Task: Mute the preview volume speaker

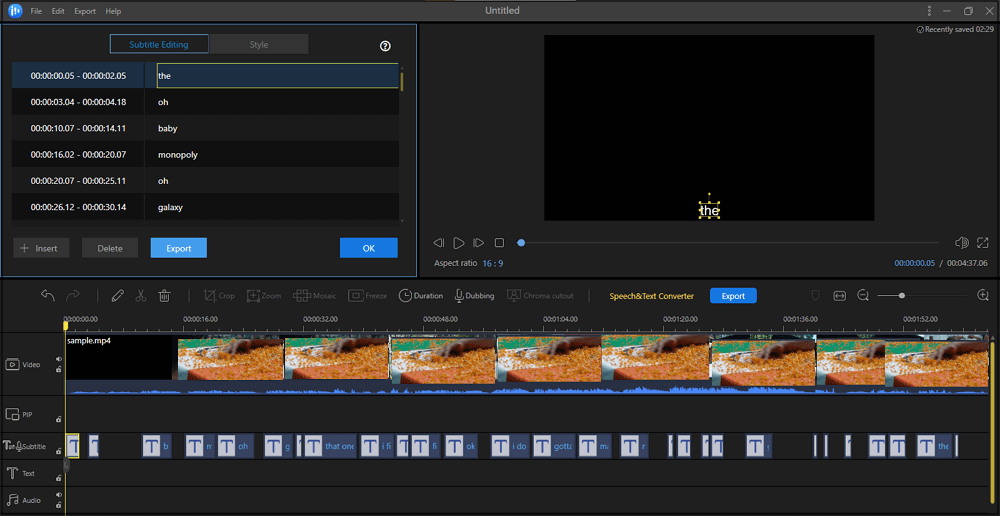Action: click(961, 243)
